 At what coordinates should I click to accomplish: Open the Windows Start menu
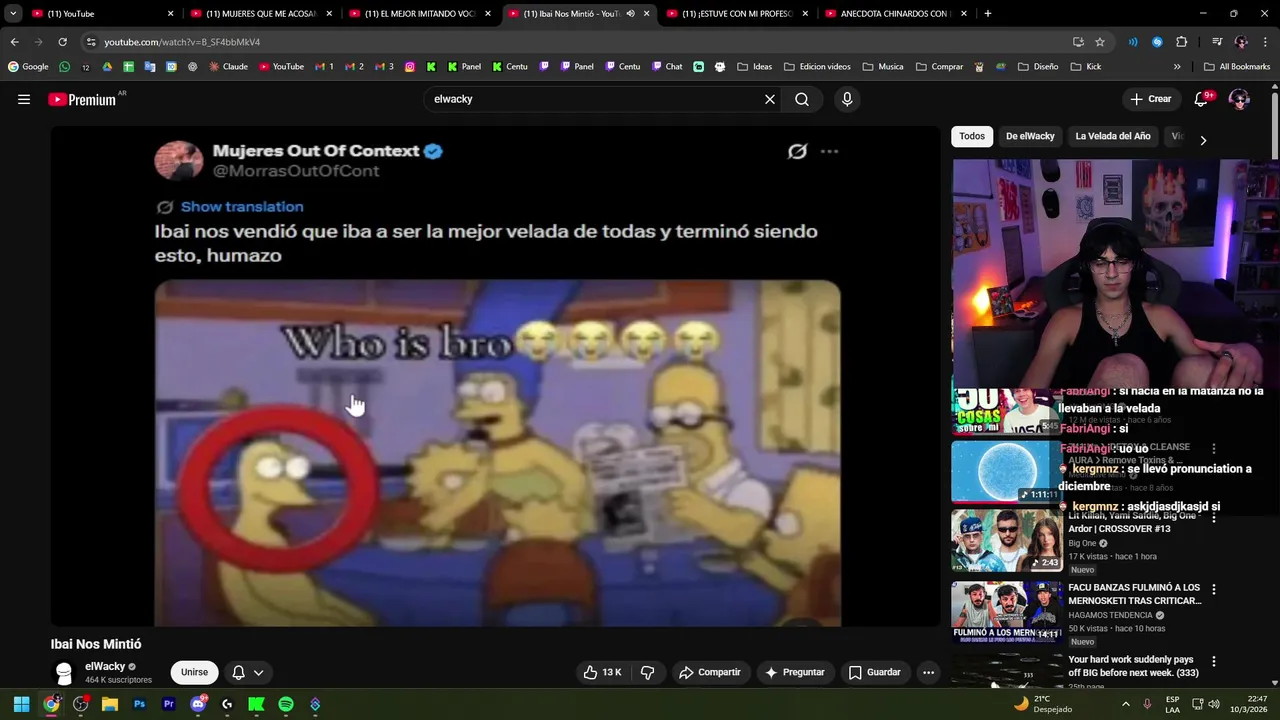click(22, 704)
